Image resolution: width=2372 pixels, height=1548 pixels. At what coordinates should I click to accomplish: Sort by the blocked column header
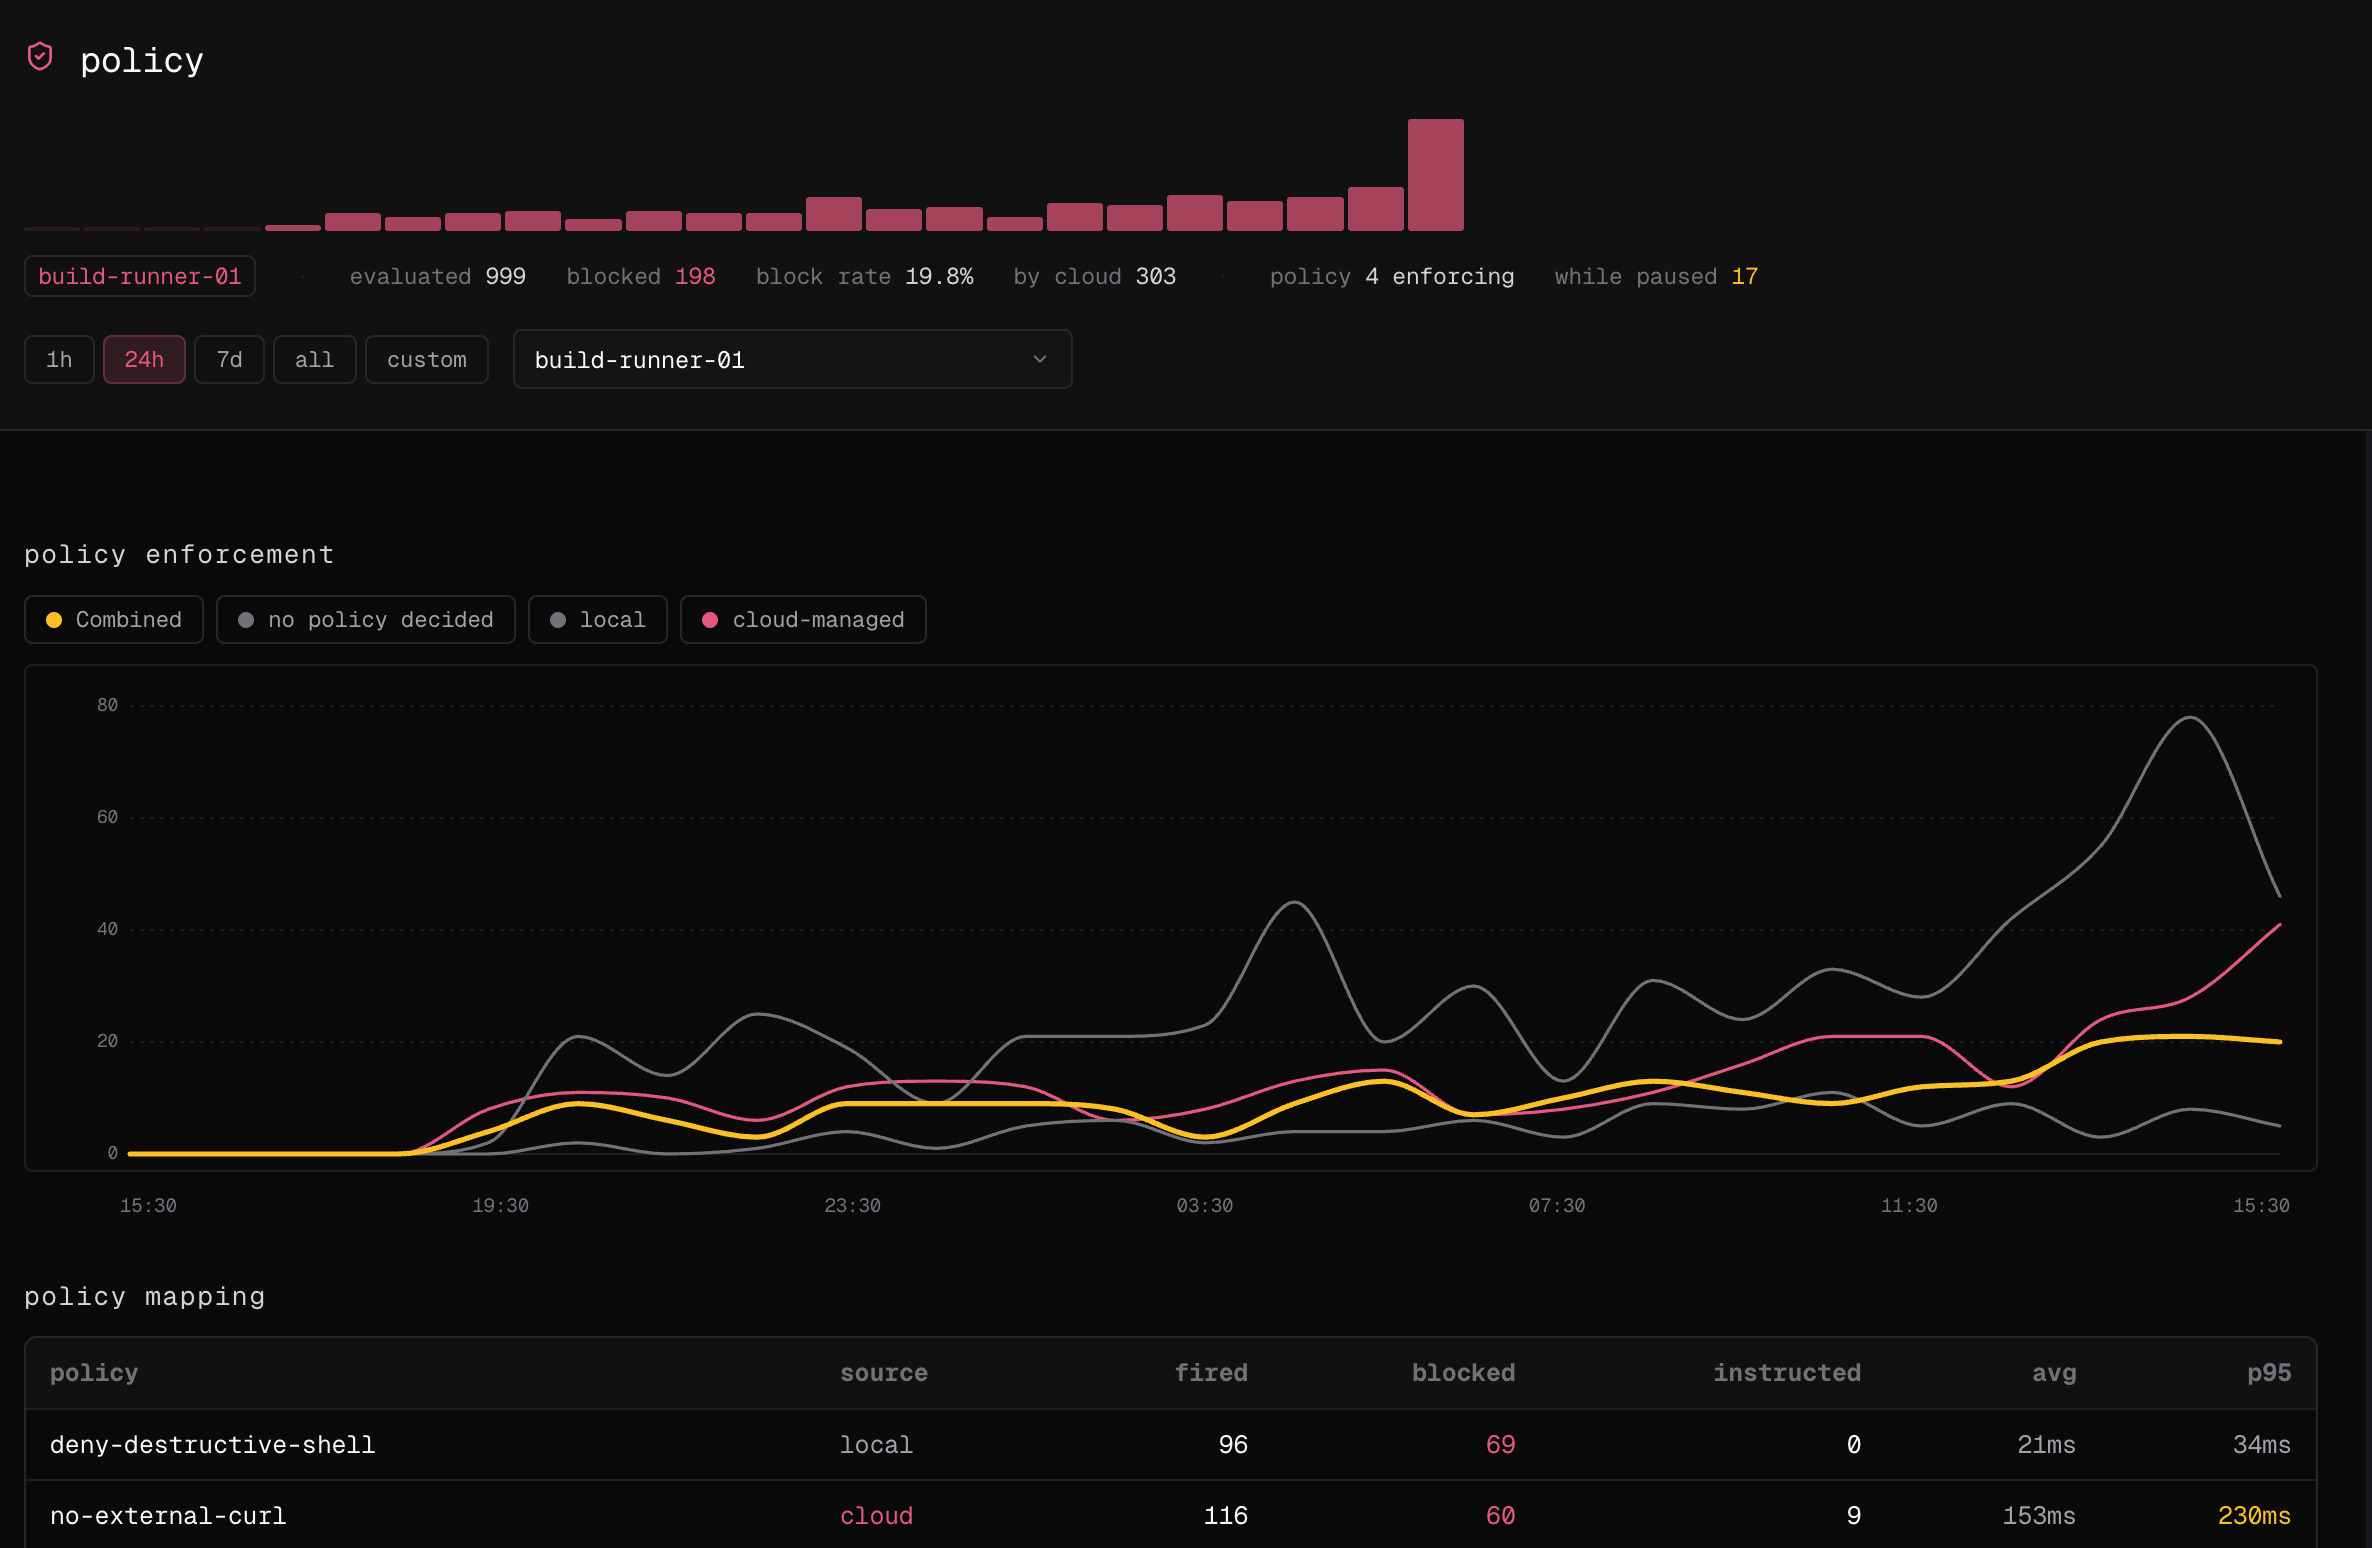(x=1463, y=1373)
